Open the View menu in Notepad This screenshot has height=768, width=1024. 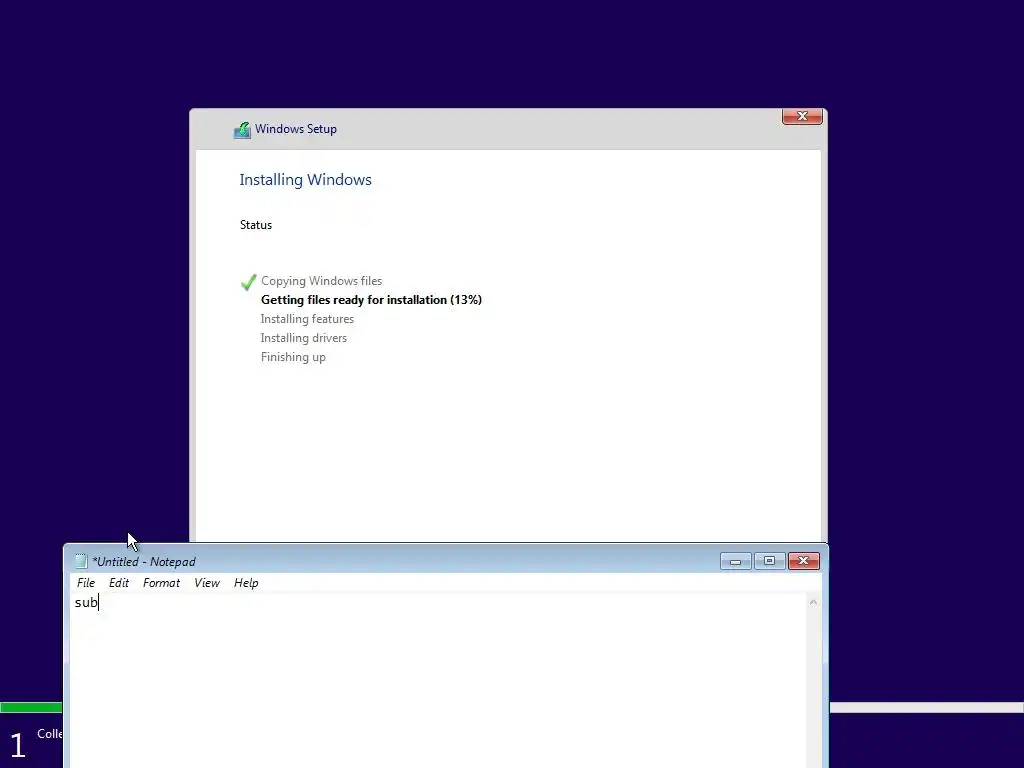[206, 583]
